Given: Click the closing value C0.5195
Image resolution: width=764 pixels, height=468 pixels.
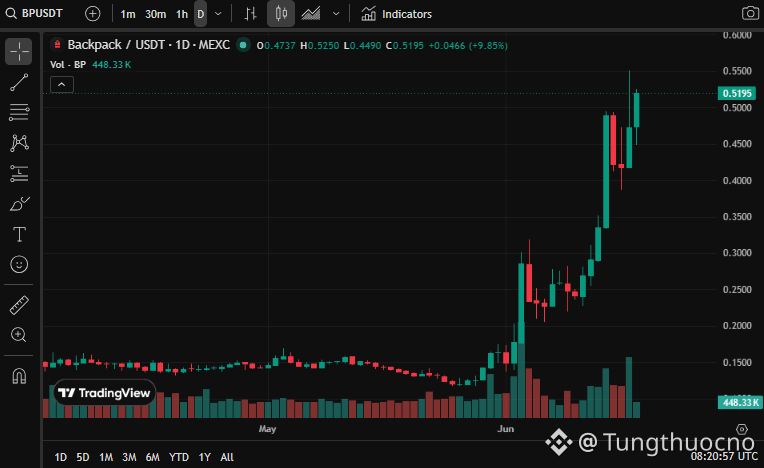Looking at the screenshot, I should [404, 45].
